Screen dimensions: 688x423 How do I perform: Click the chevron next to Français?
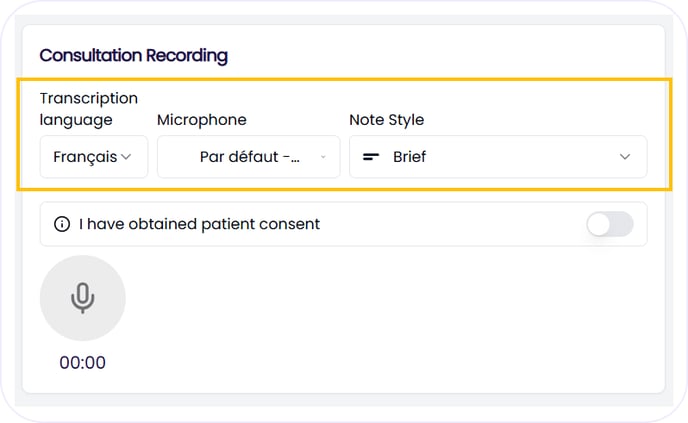(127, 157)
